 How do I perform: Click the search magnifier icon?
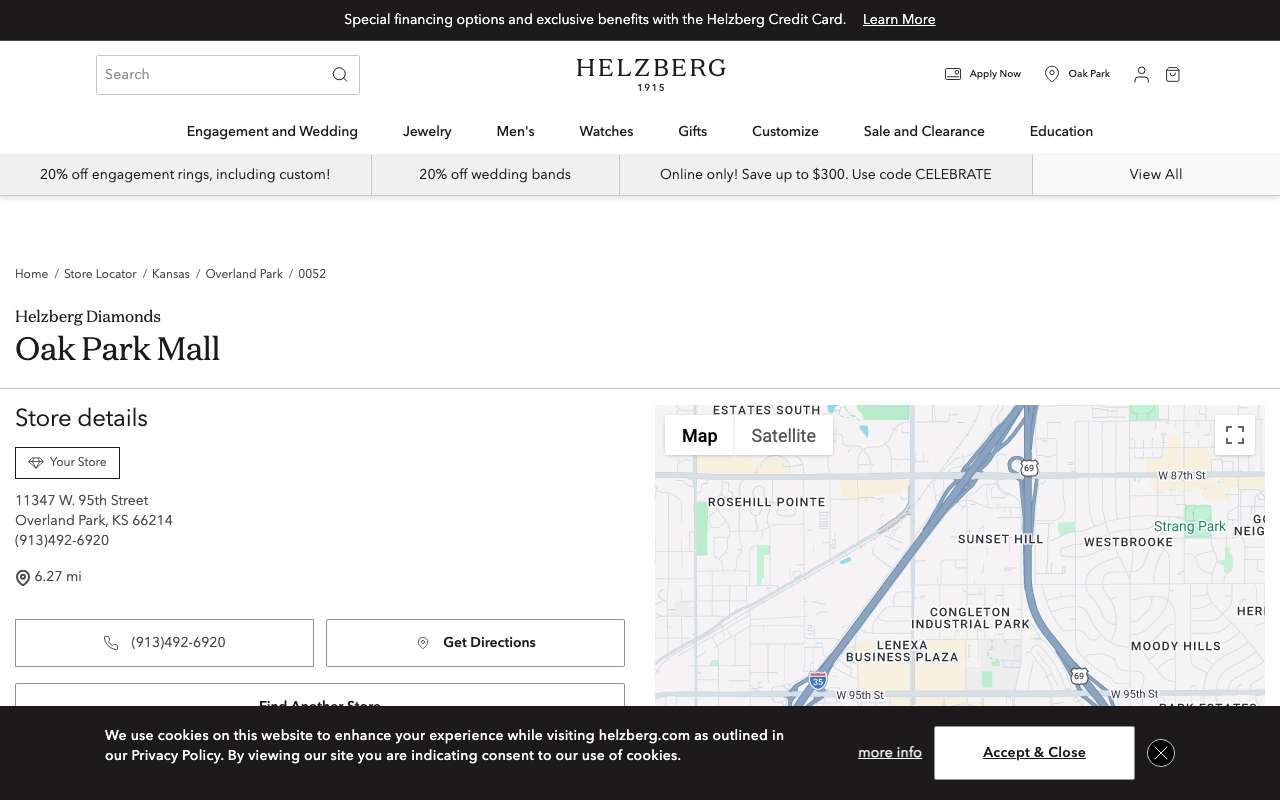click(x=340, y=75)
